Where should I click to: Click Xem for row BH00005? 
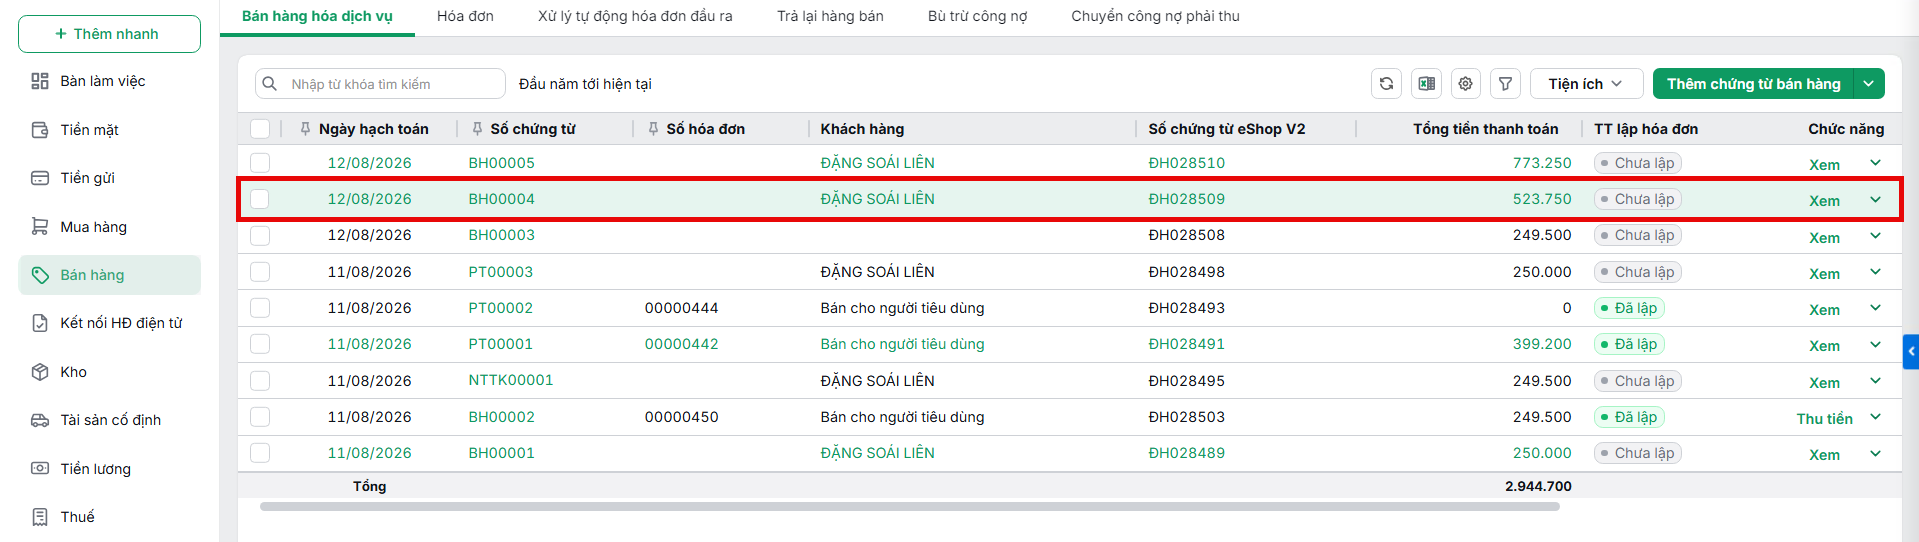pos(1824,165)
